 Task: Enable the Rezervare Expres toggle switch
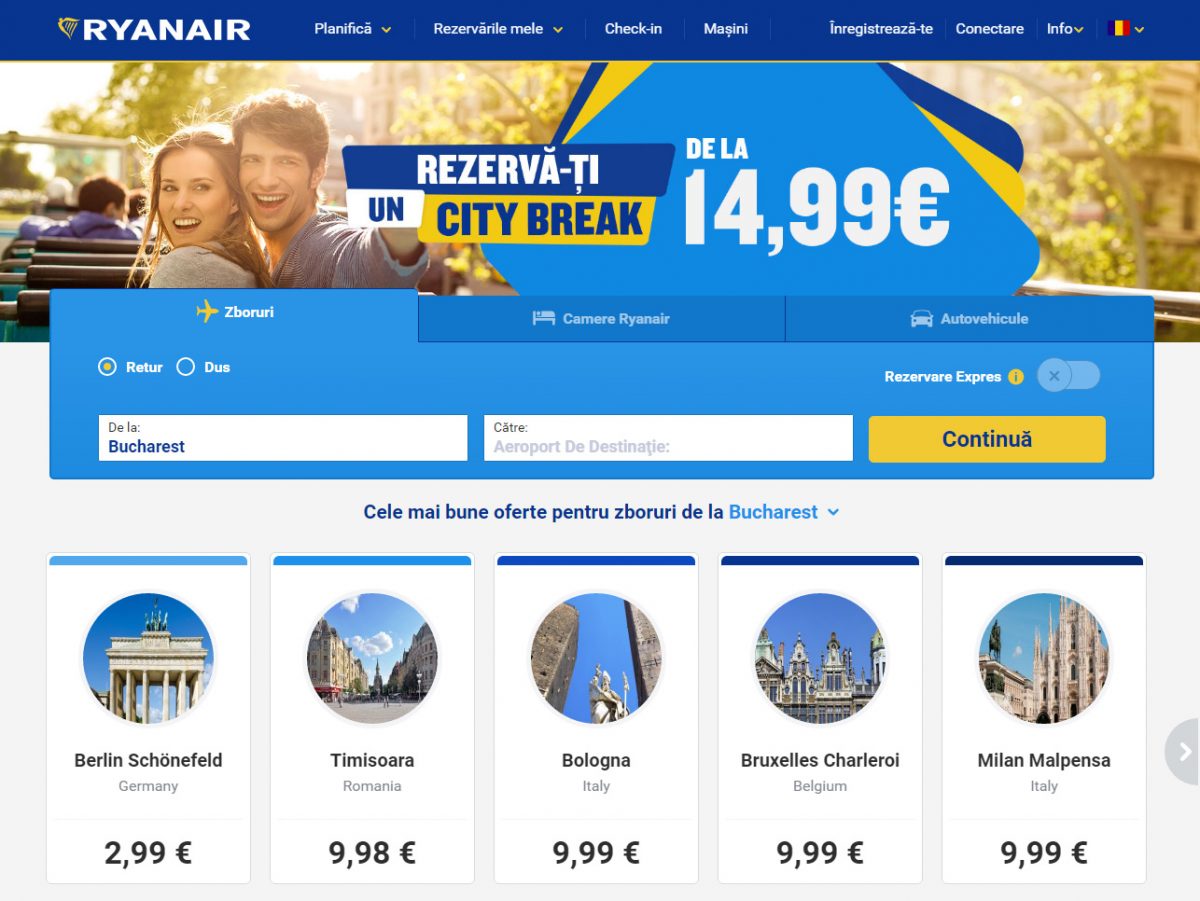coord(1068,376)
